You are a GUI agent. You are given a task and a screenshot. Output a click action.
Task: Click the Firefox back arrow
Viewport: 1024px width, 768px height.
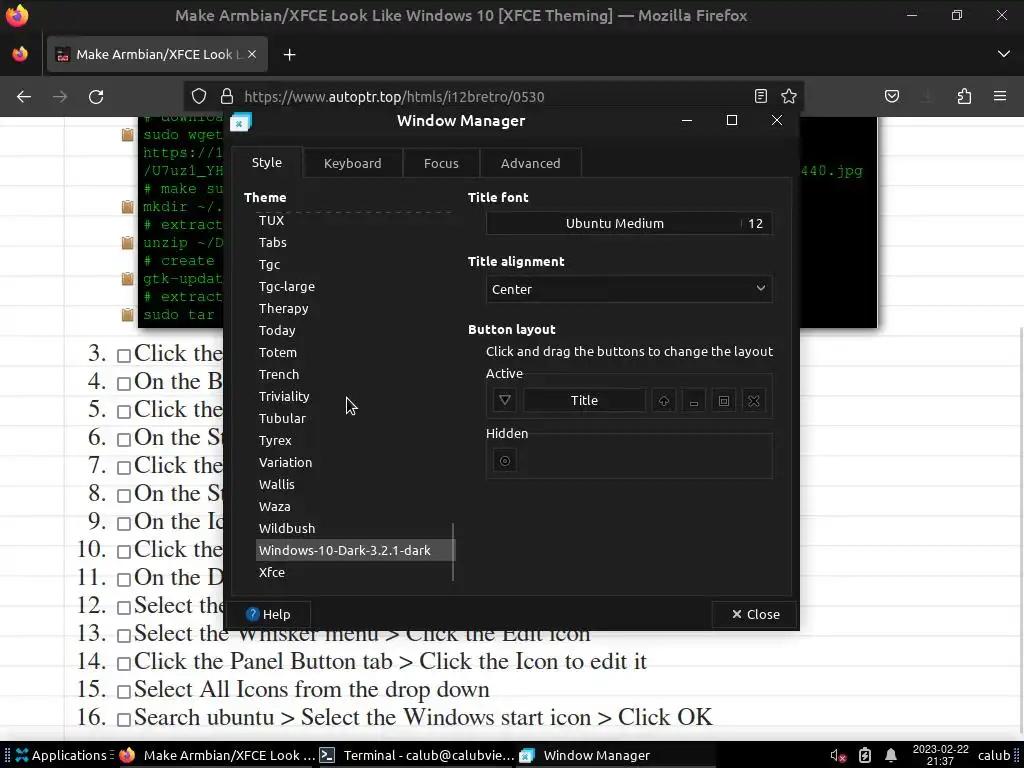tap(24, 97)
